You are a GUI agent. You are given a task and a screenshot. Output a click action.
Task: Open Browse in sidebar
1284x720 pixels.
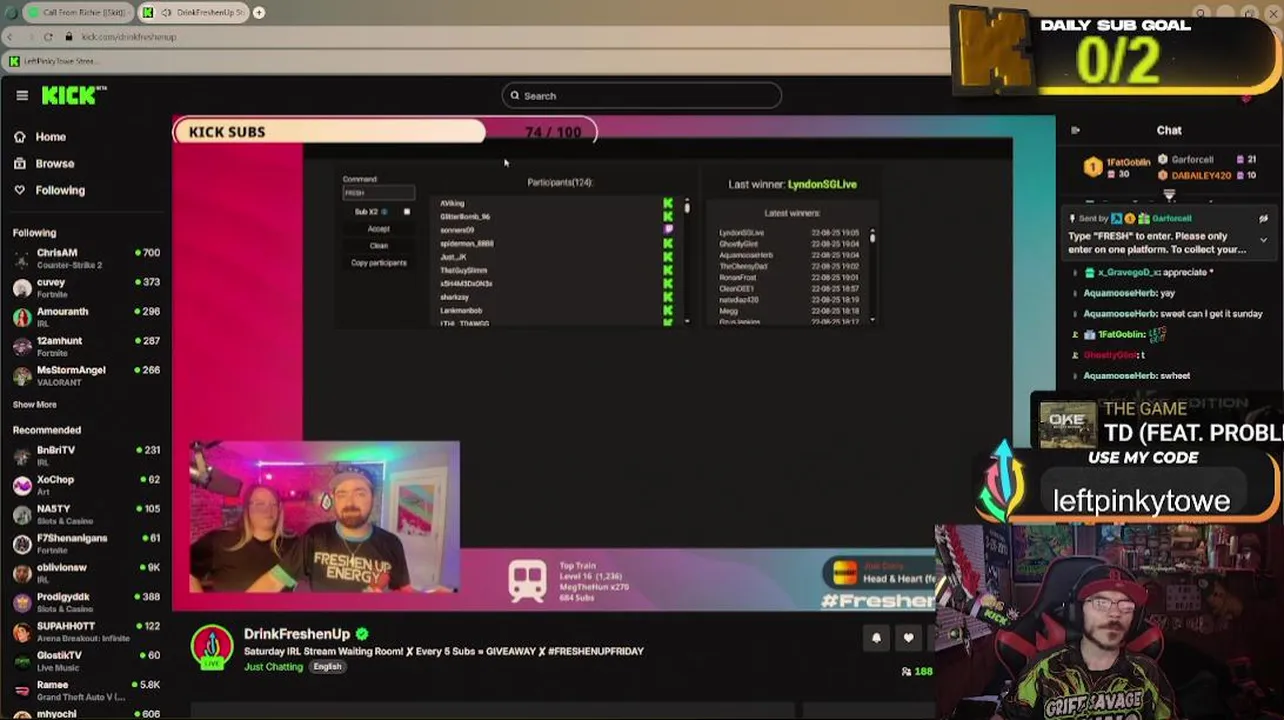coord(55,164)
